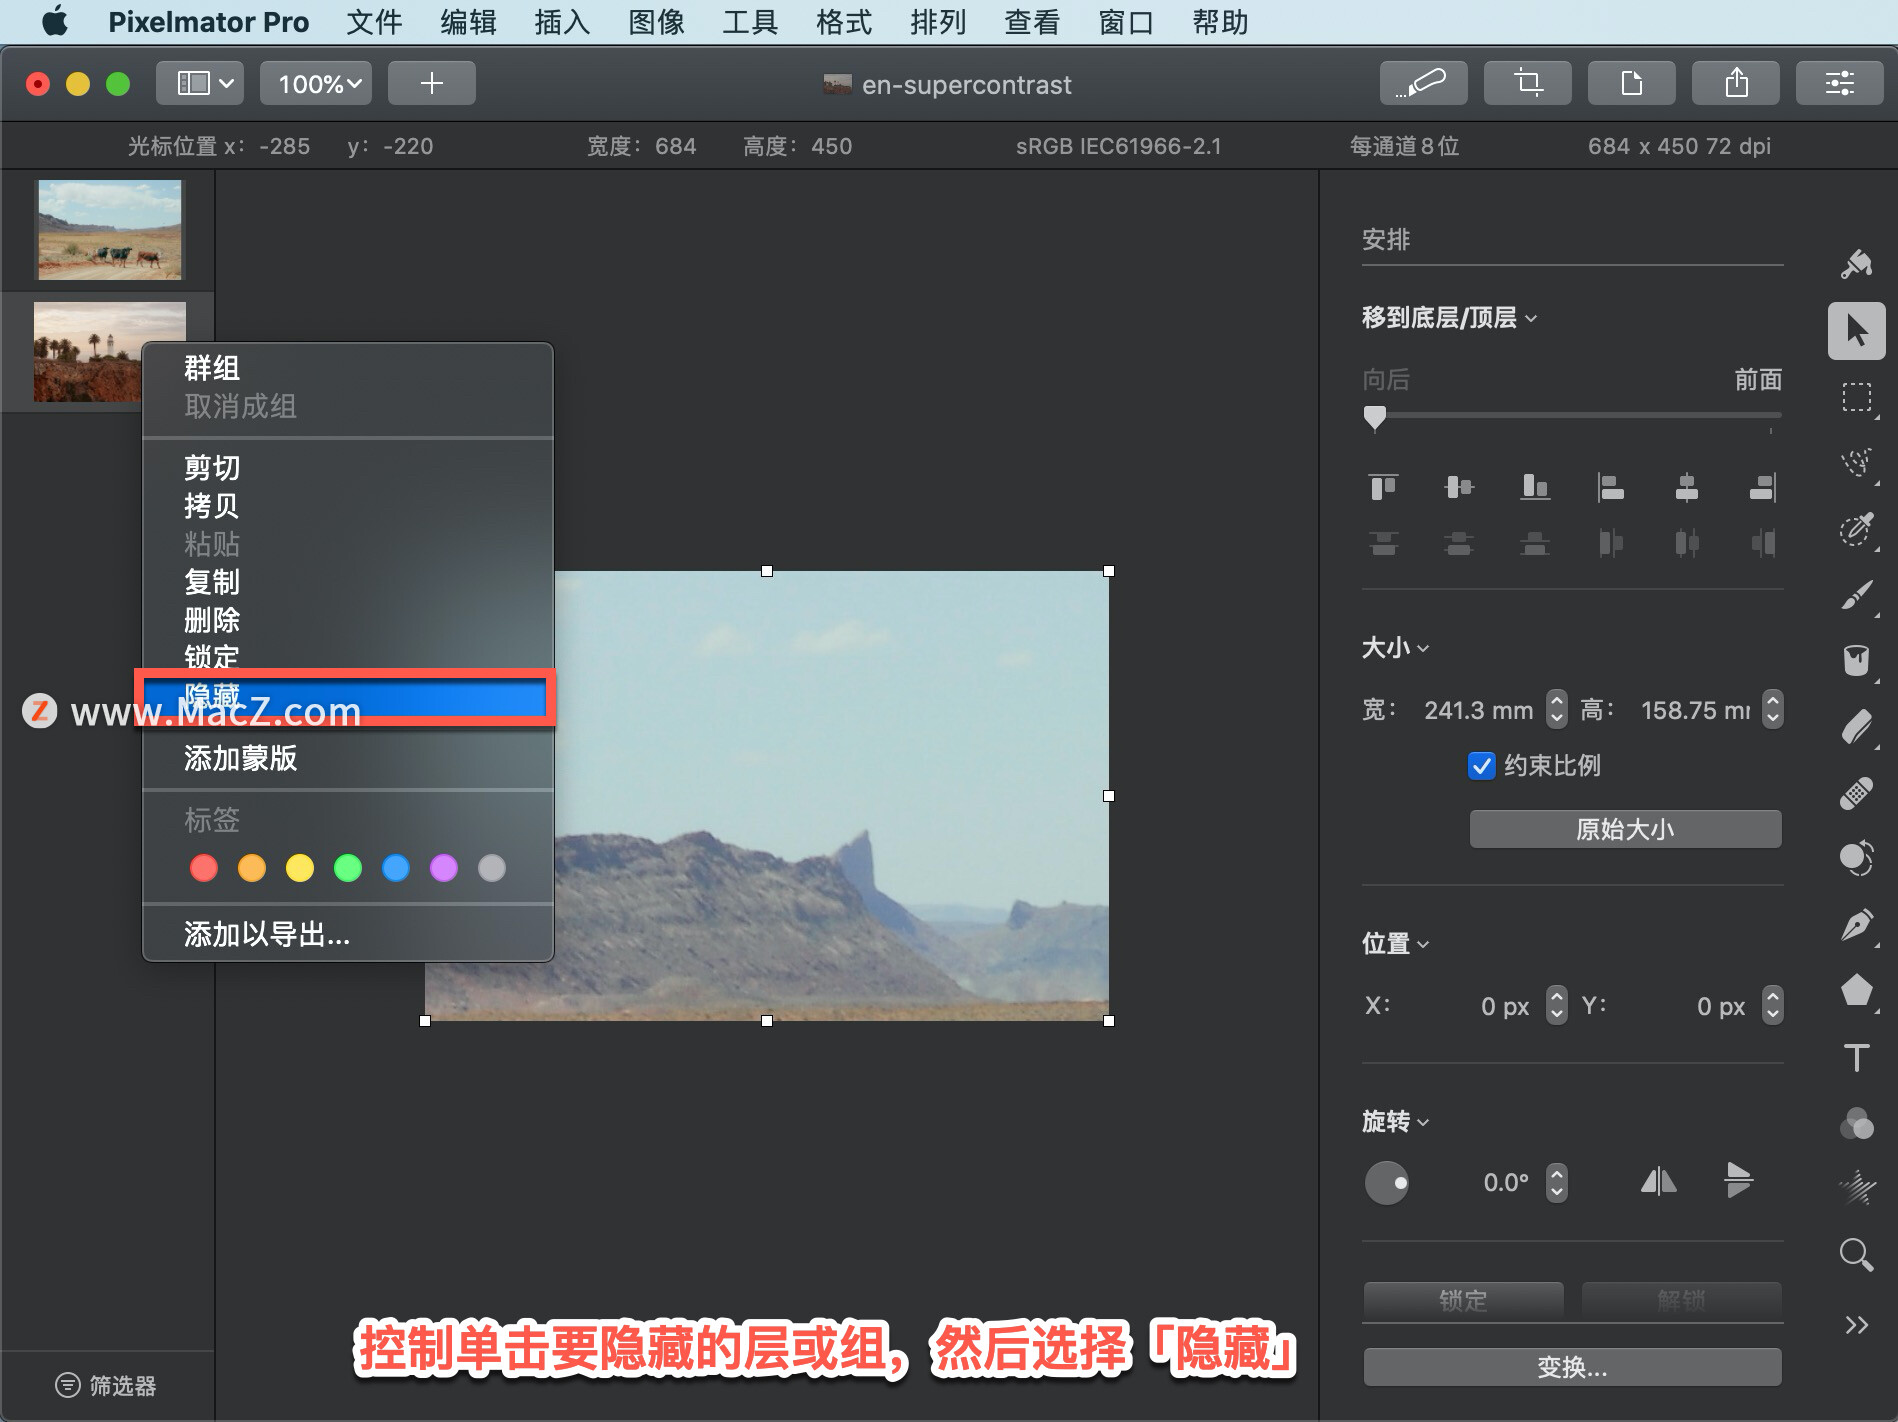
Task: Click the 筛选器 filter button
Action: coord(106,1385)
